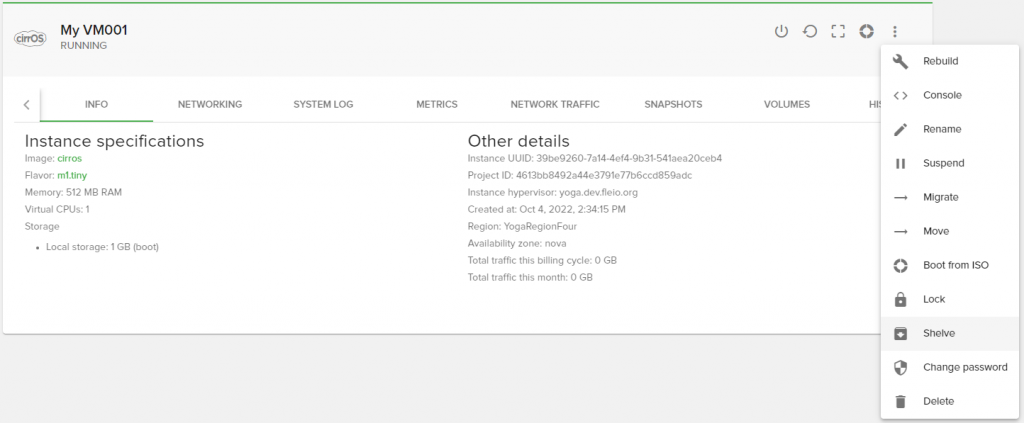Viewport: 1024px width, 423px height.
Task: Click the power shutoff icon
Action: pyautogui.click(x=781, y=31)
